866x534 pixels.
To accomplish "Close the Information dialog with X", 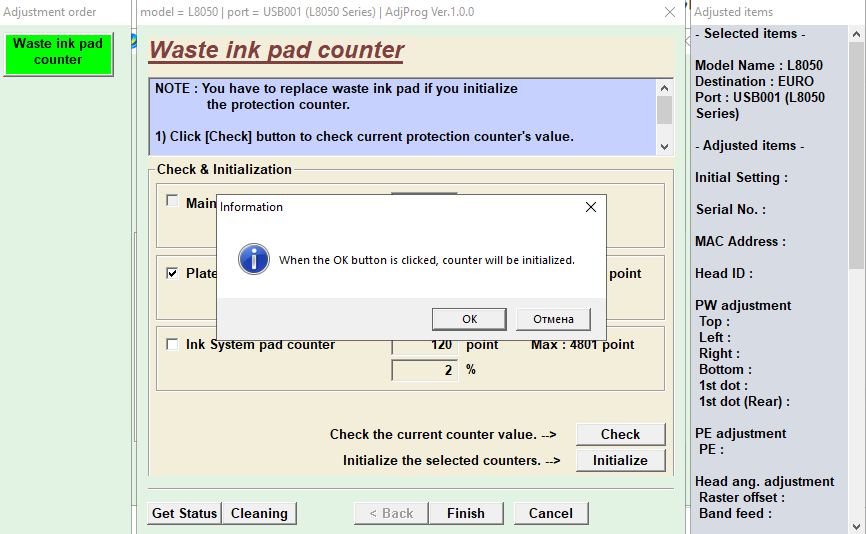I will (x=590, y=207).
